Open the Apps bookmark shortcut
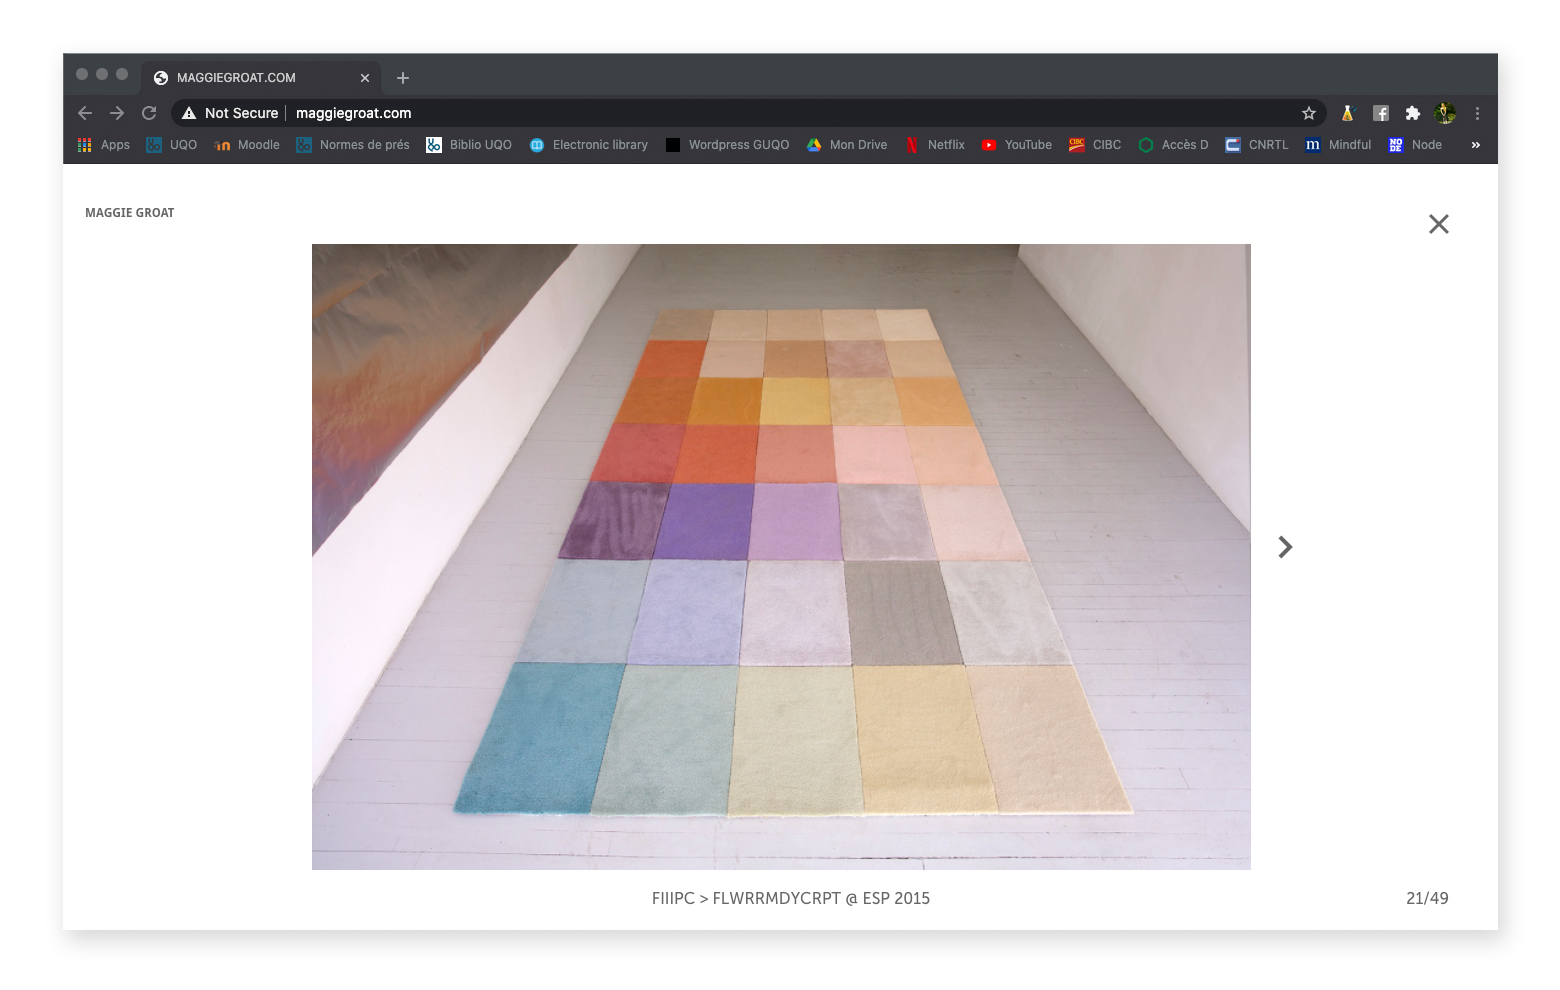 104,145
